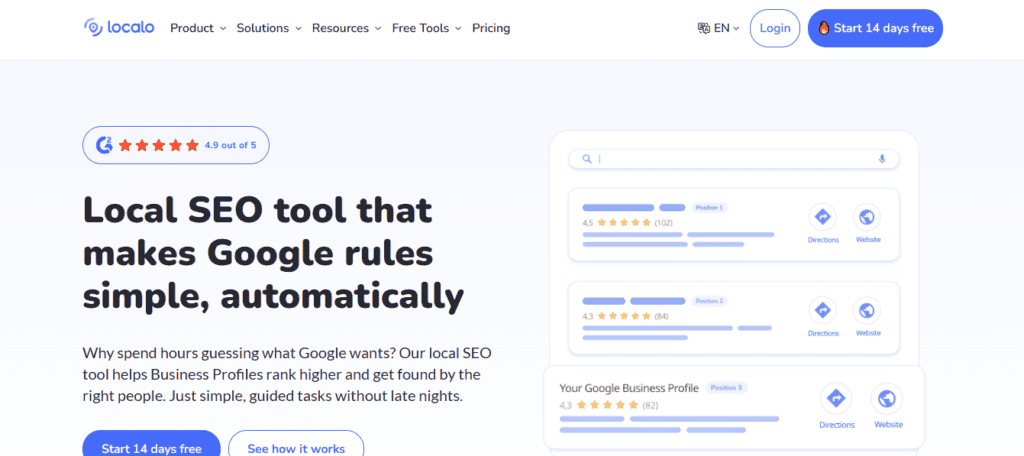Click the Position 3 badge
The width and height of the screenshot is (1024, 456).
(x=727, y=388)
